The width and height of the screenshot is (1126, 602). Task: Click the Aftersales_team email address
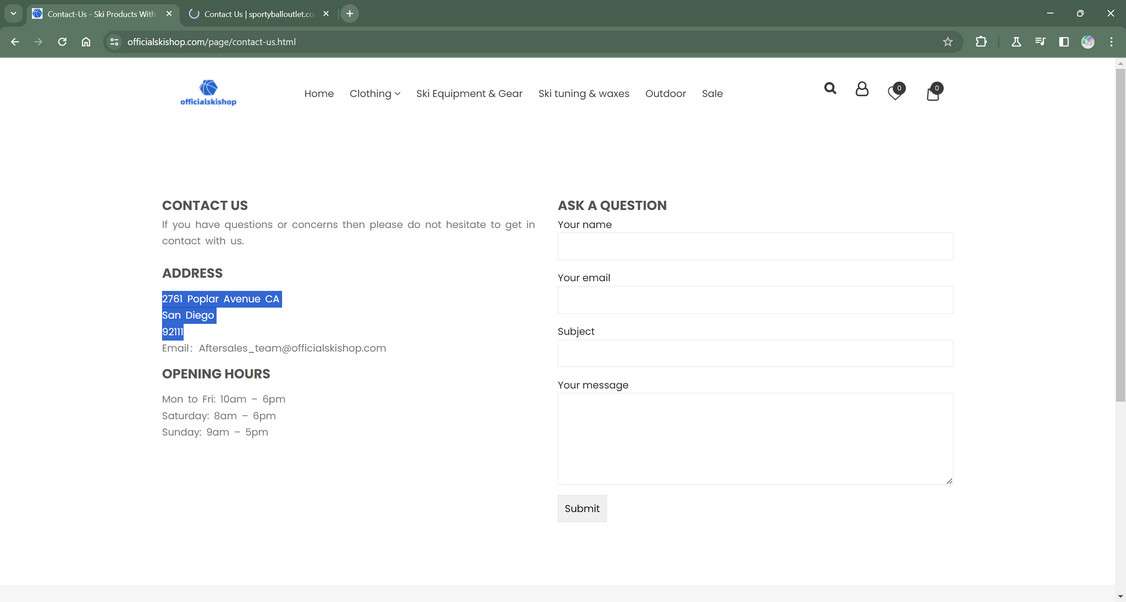click(292, 348)
